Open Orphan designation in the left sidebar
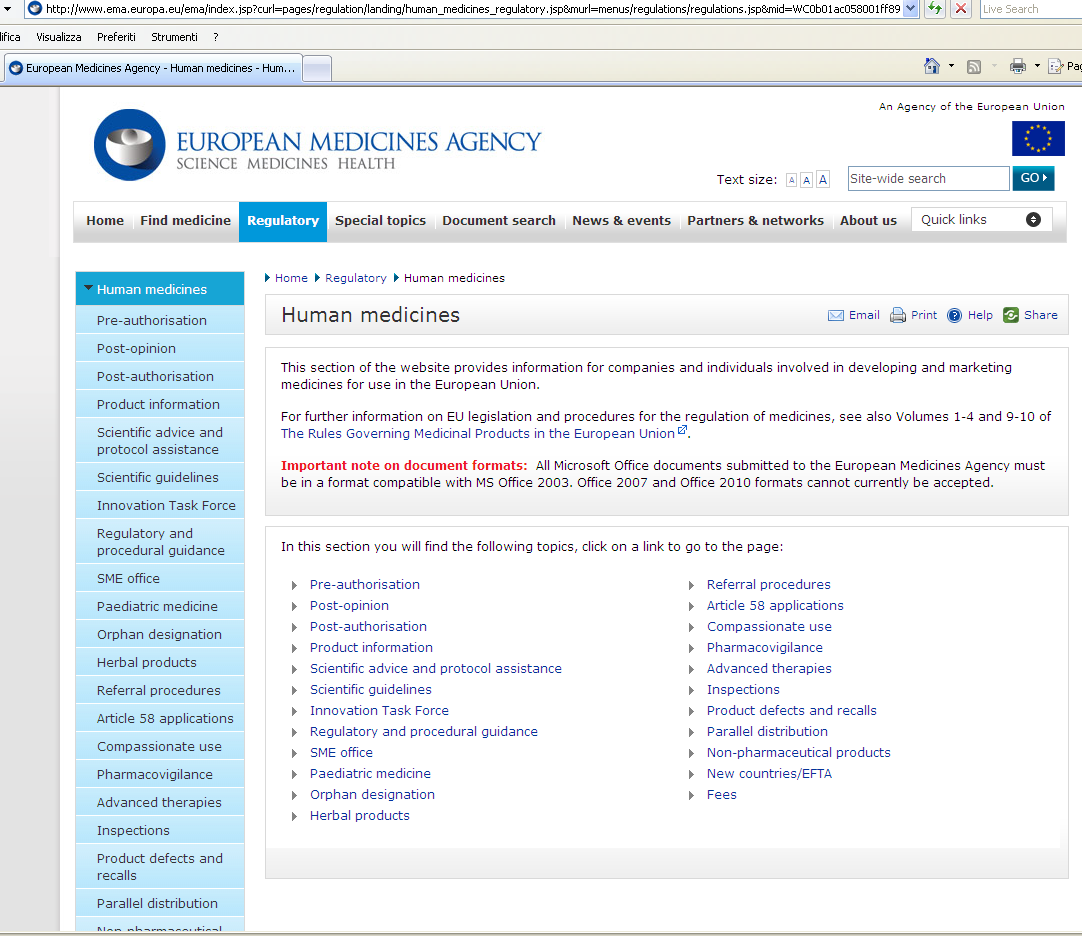Screen dimensions: 1082x936 (x=160, y=634)
